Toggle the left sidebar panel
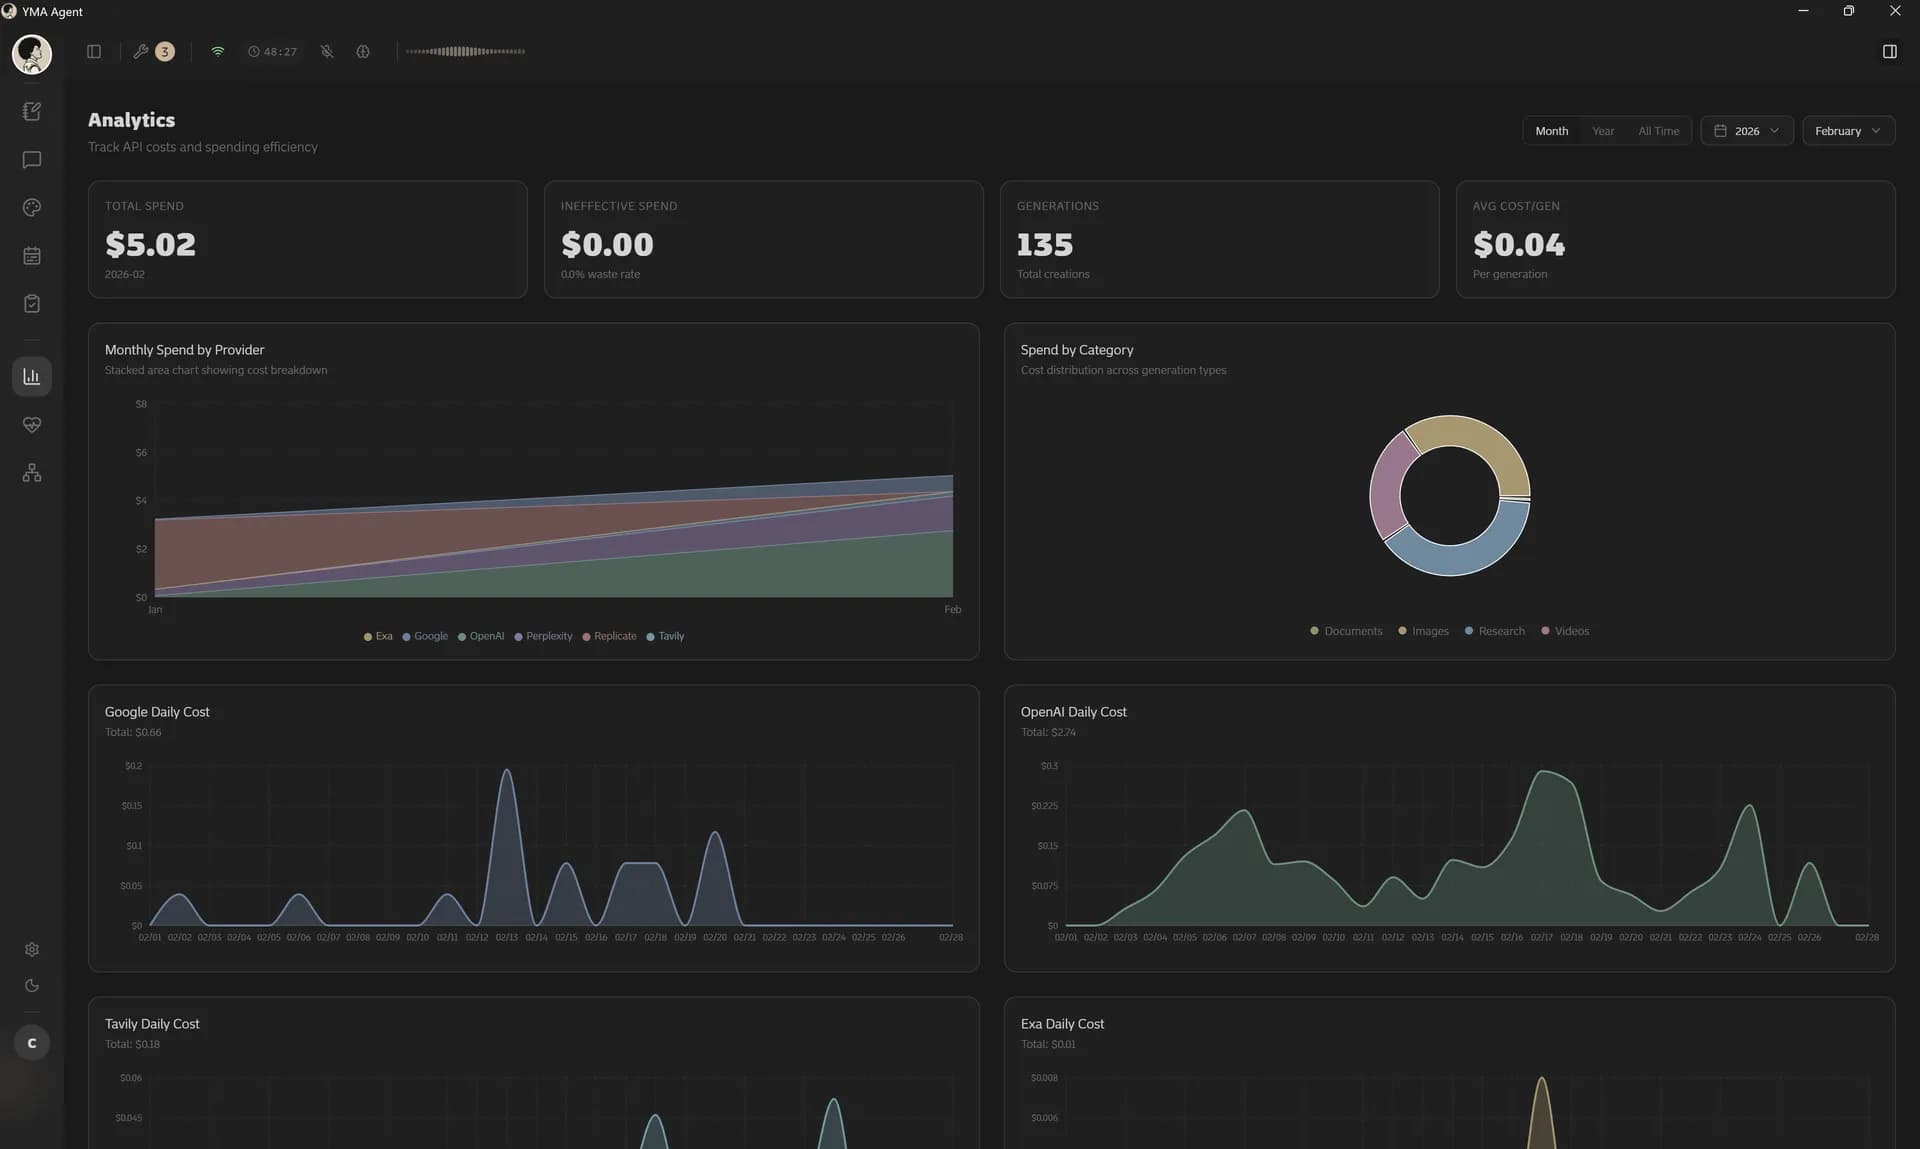This screenshot has height=1149, width=1920. pos(93,51)
